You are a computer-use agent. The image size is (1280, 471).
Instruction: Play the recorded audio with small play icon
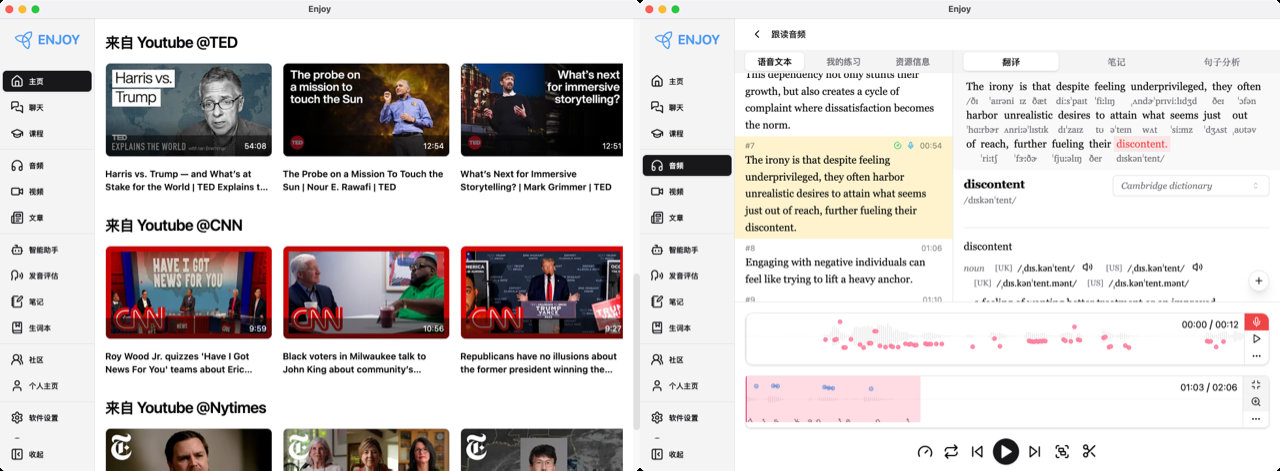point(1257,340)
